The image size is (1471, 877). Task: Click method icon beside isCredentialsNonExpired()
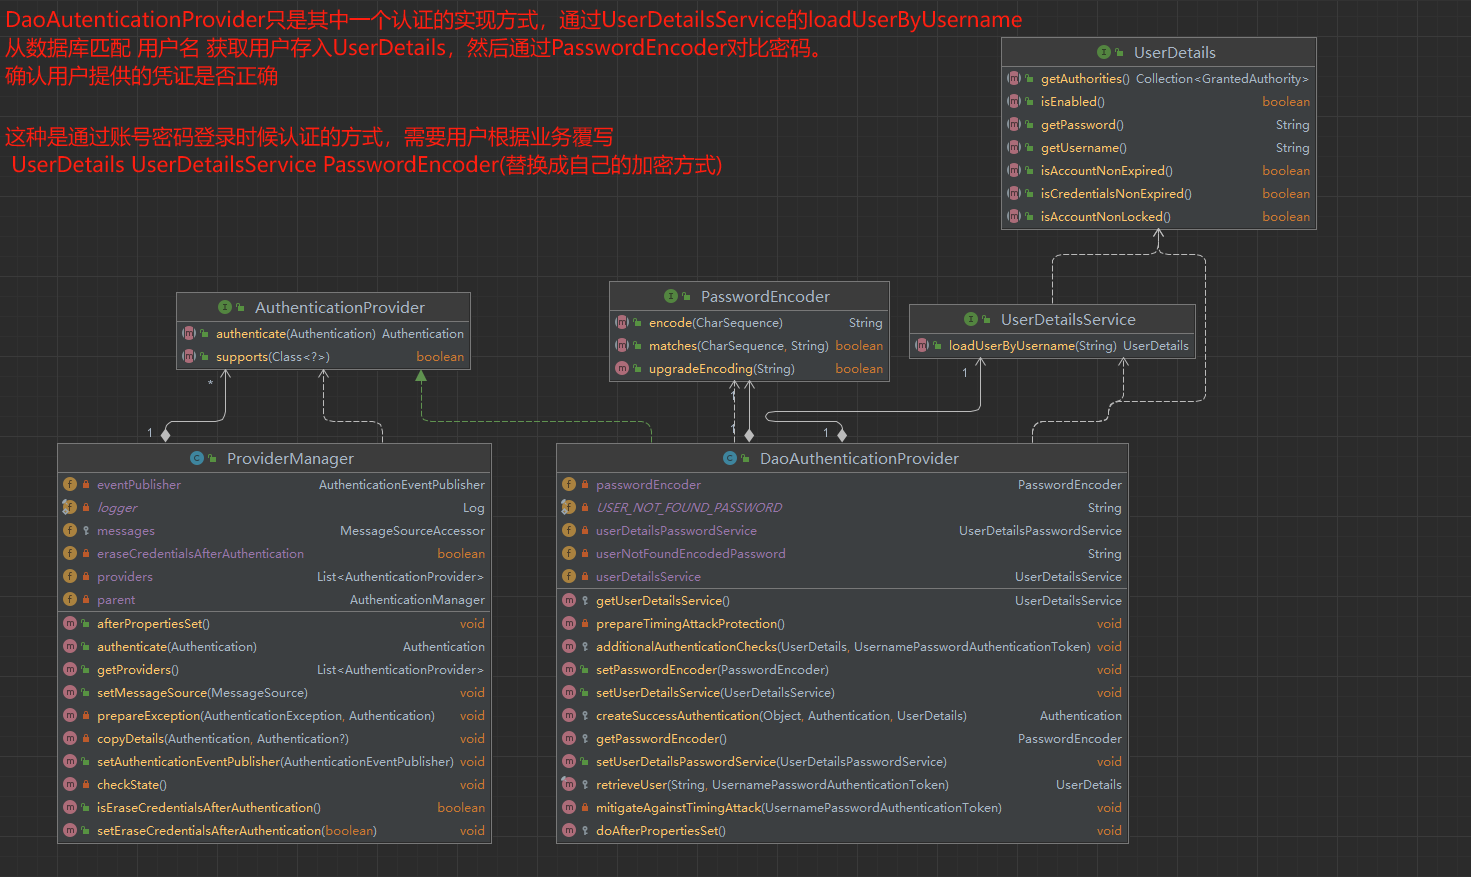point(1014,193)
